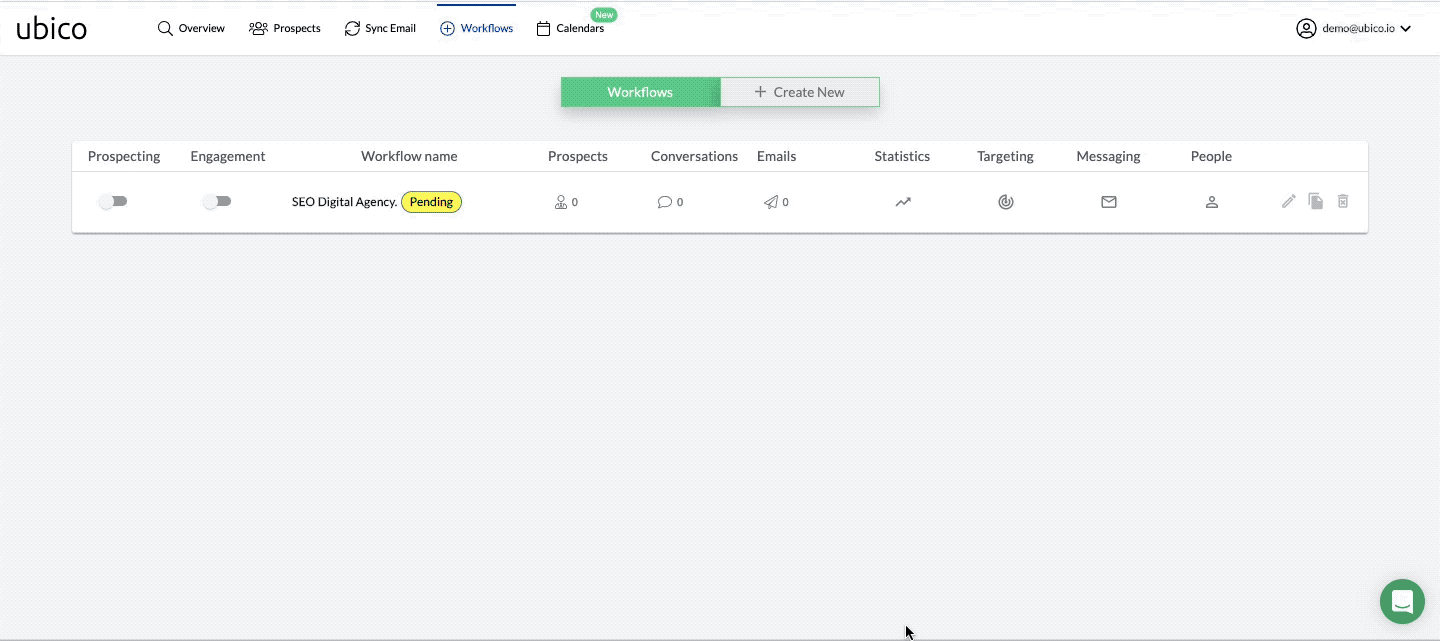Click the SEO Digital Agency. workflow name
The width and height of the screenshot is (1440, 641).
344,202
